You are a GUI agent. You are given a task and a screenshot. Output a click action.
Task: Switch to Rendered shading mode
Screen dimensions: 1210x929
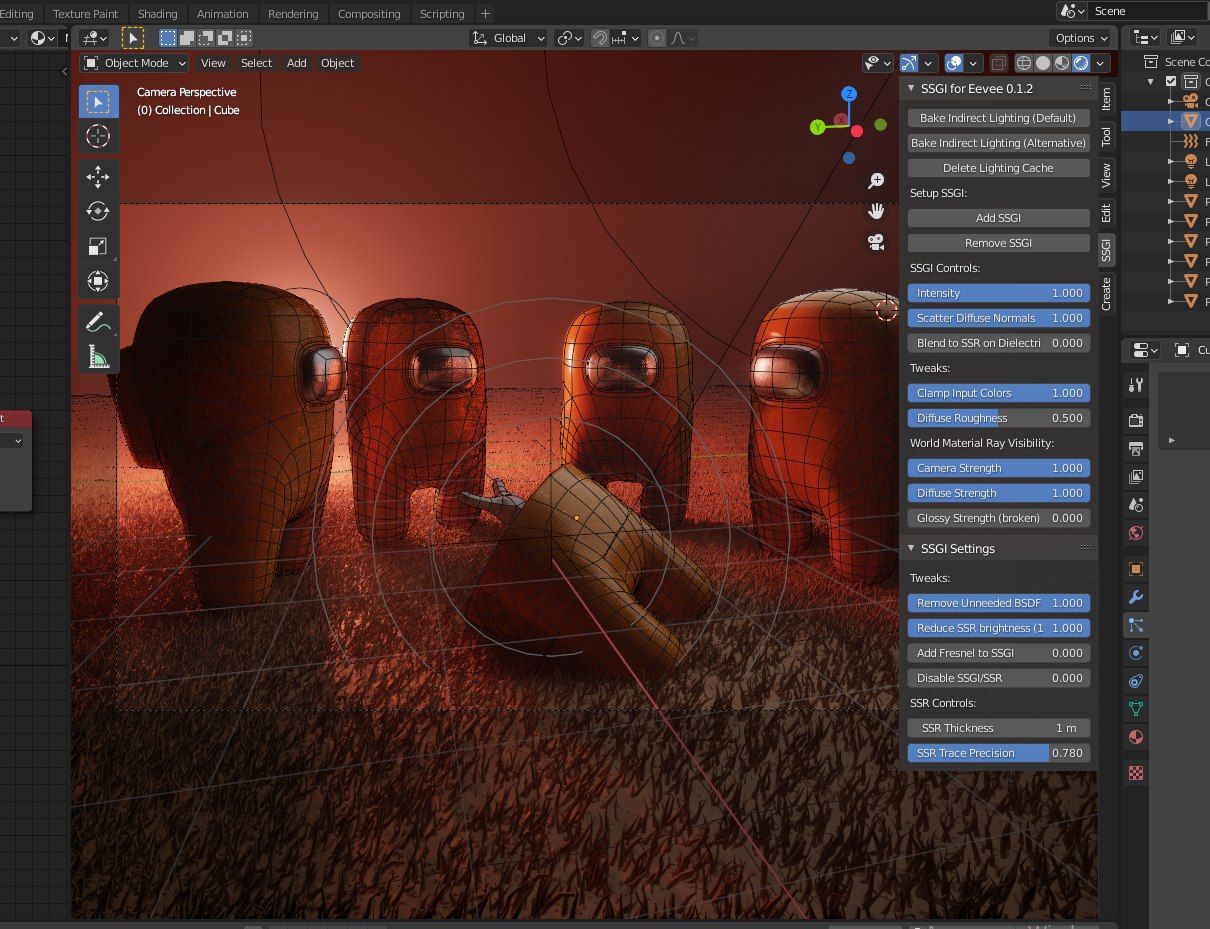(x=1081, y=63)
